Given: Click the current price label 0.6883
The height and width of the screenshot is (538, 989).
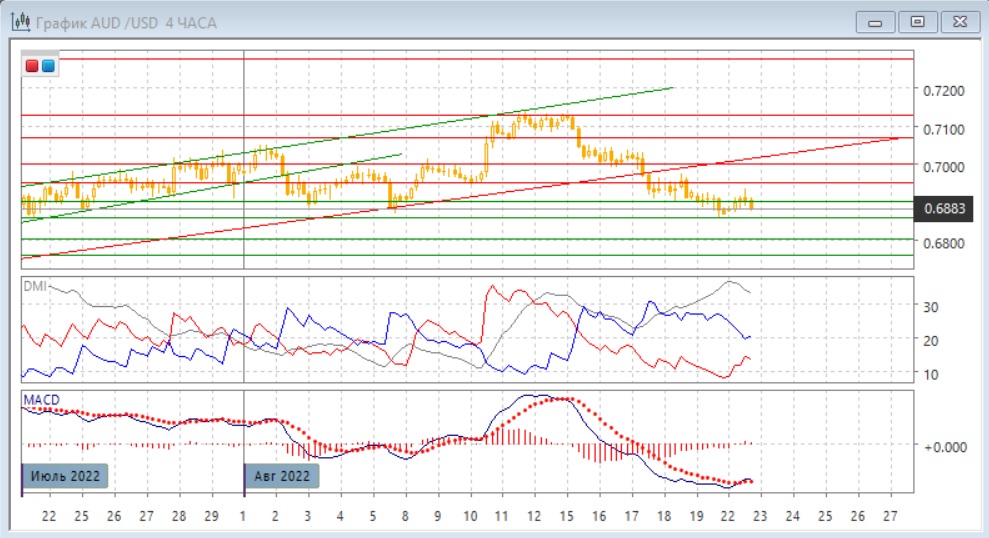Looking at the screenshot, I should click(x=944, y=208).
